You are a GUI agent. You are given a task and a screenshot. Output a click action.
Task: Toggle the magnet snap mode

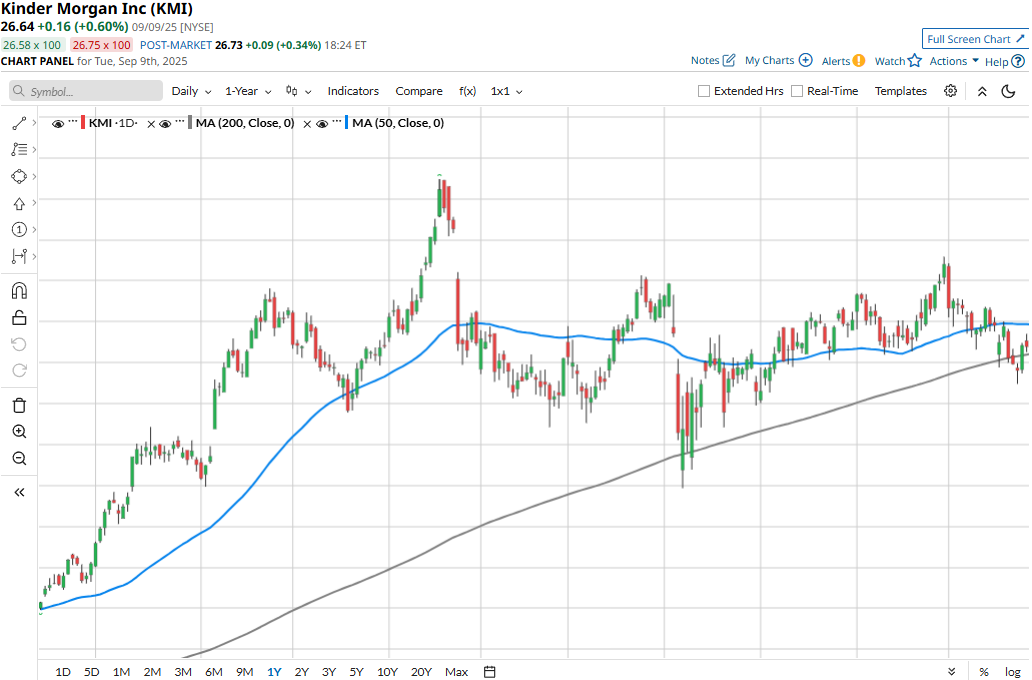19,290
